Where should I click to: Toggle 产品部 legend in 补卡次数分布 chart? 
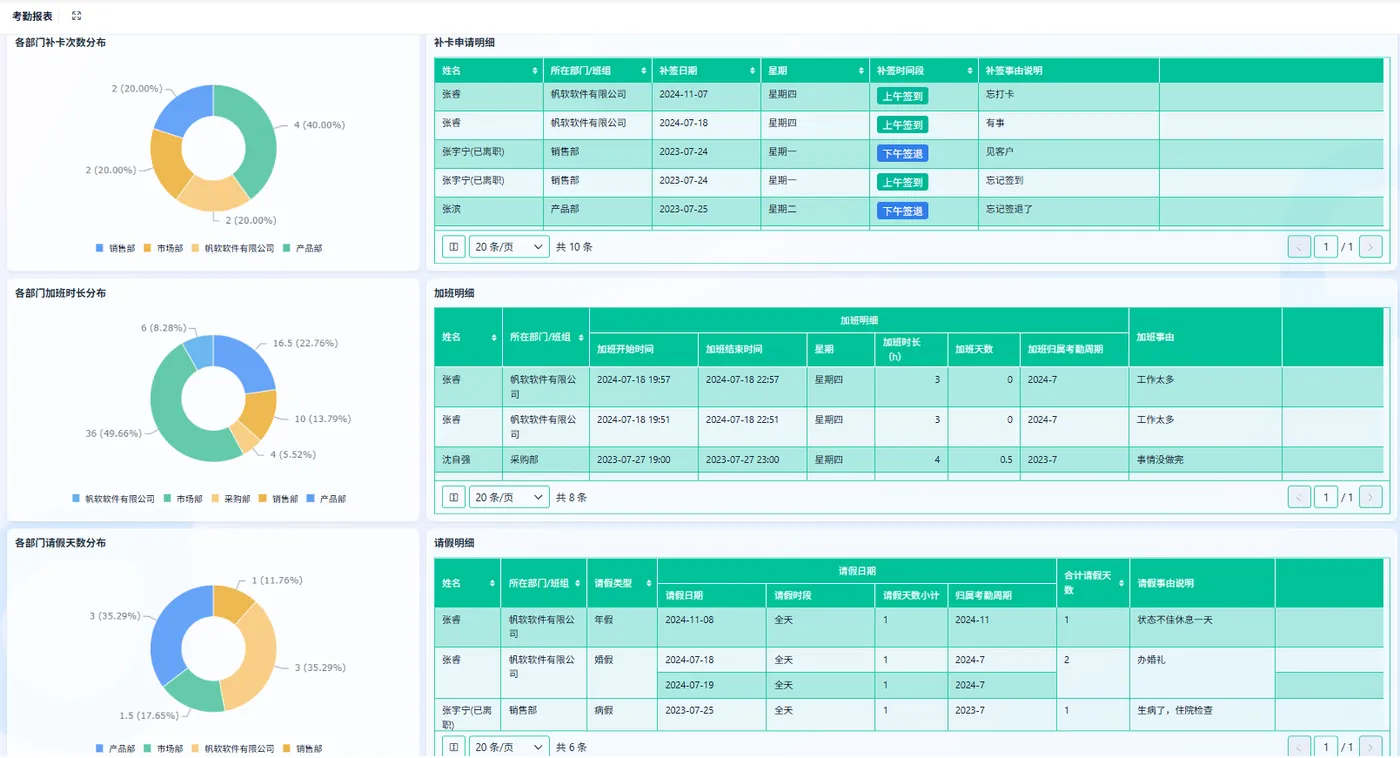[303, 248]
